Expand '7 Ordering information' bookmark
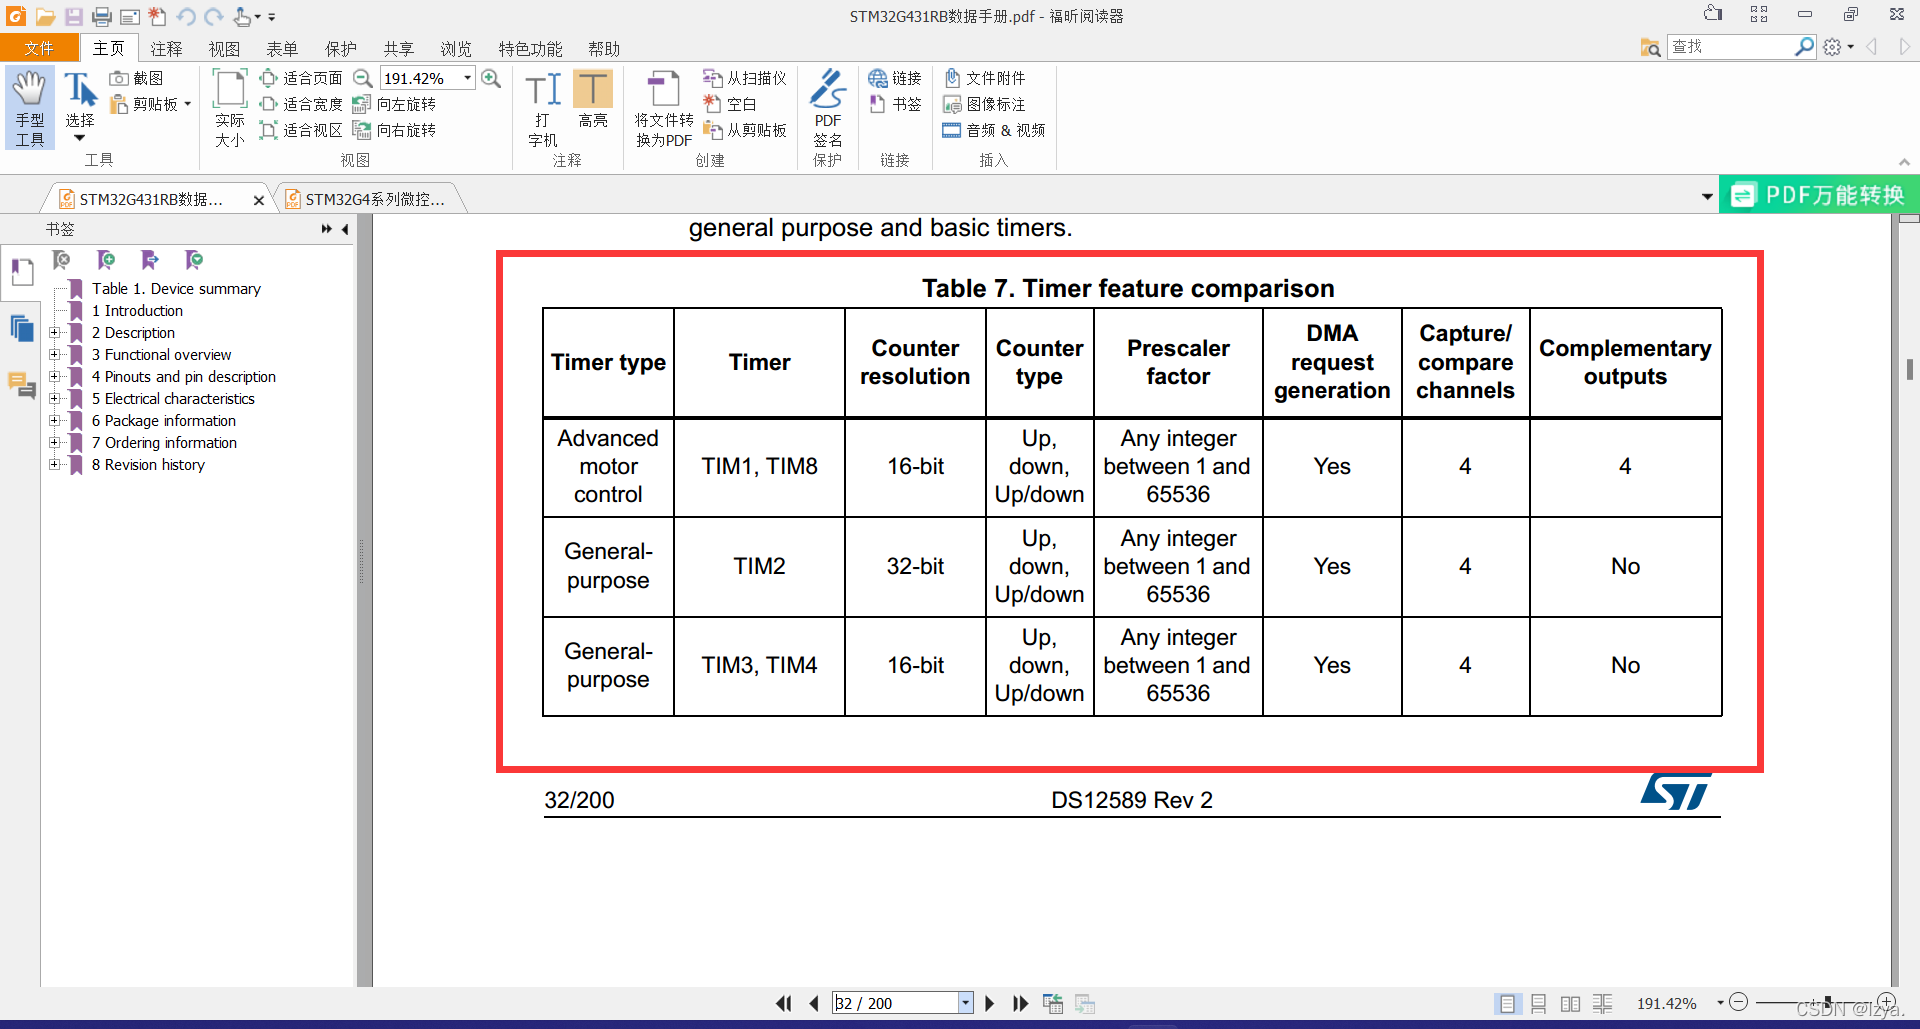Image resolution: width=1920 pixels, height=1029 pixels. click(x=55, y=442)
